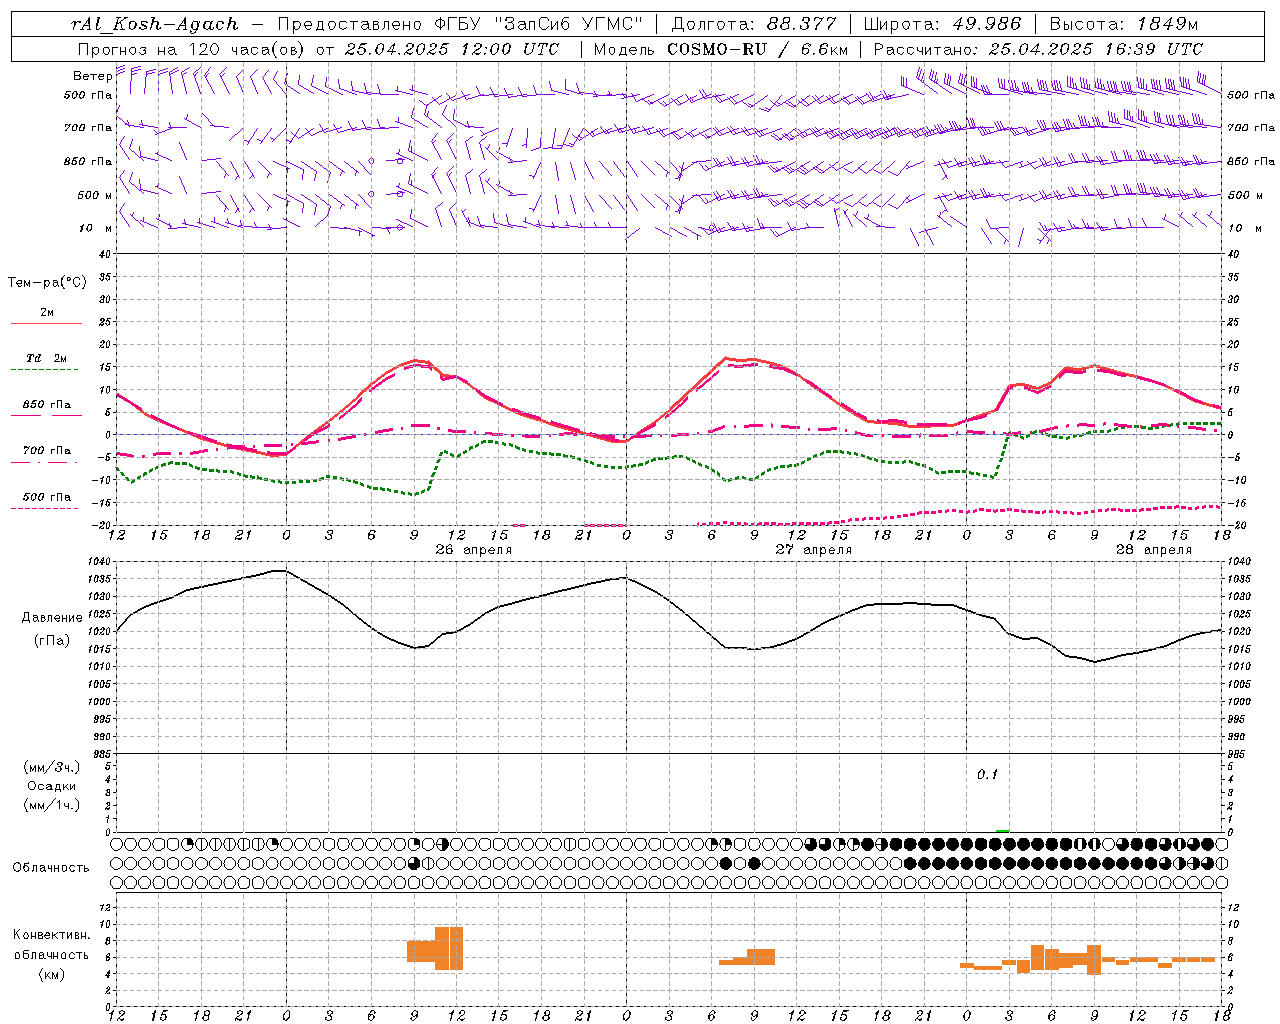This screenshot has height=1024, width=1280.
Task: Click the 0.1 precipitation value
Action: point(987,775)
